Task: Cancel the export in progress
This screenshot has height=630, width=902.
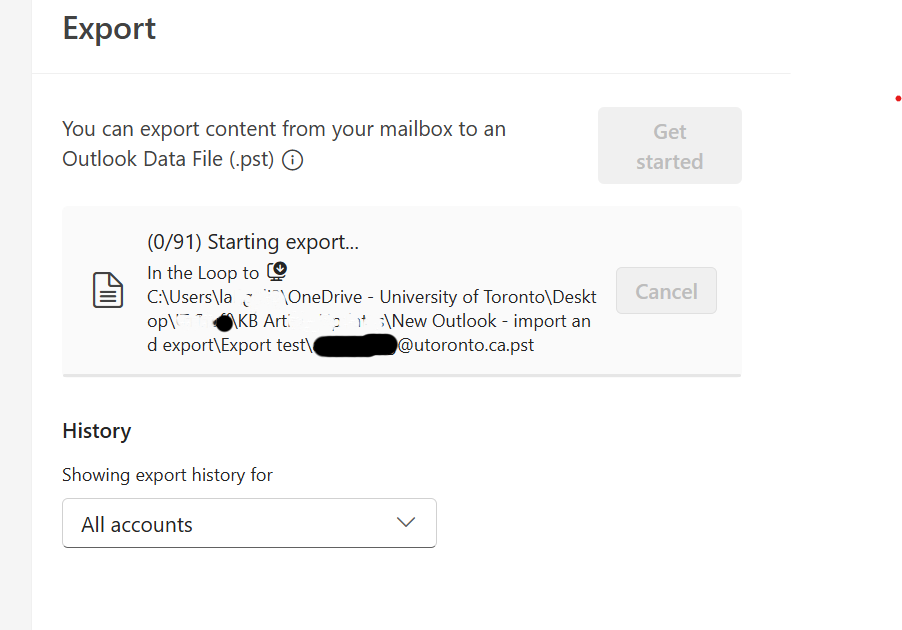Action: click(666, 291)
